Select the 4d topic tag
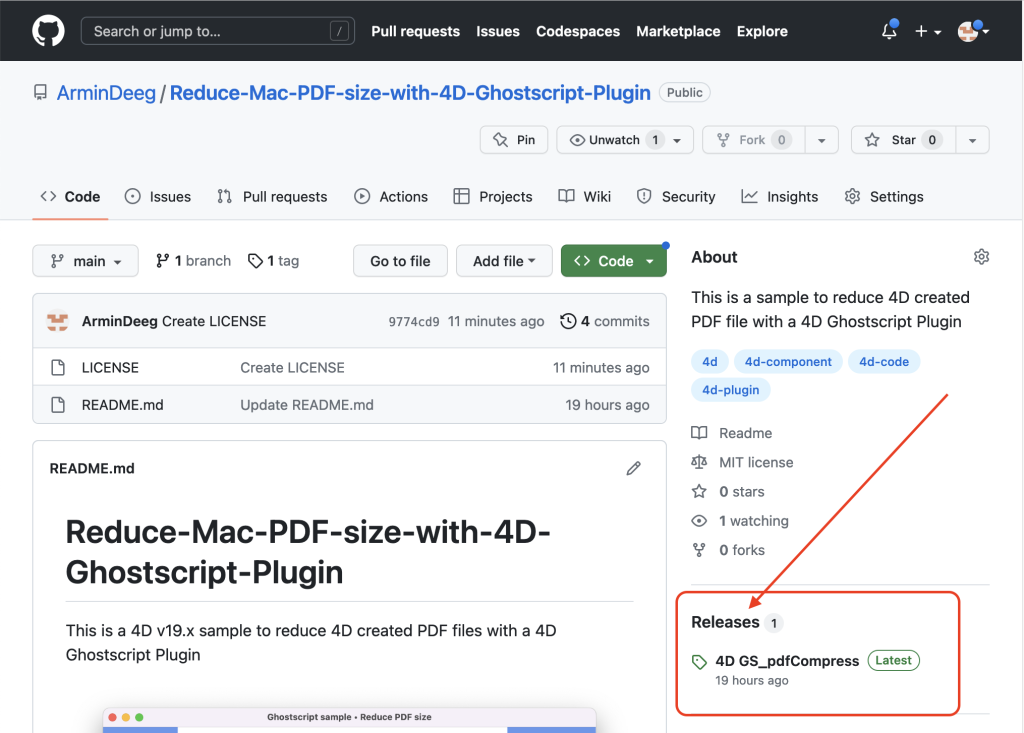Image resolution: width=1024 pixels, height=733 pixels. coord(710,362)
